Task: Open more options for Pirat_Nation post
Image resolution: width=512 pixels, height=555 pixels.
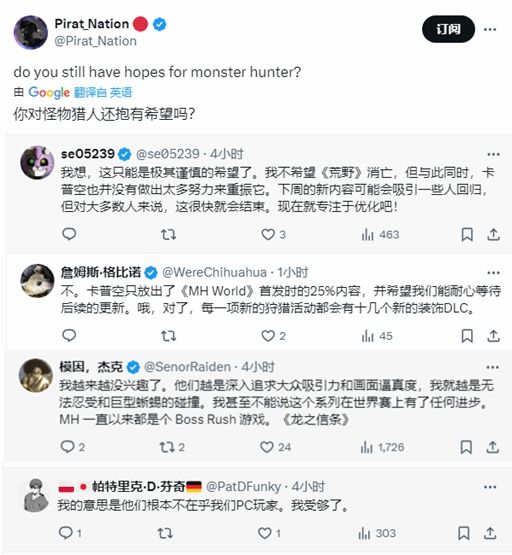Action: 490,29
